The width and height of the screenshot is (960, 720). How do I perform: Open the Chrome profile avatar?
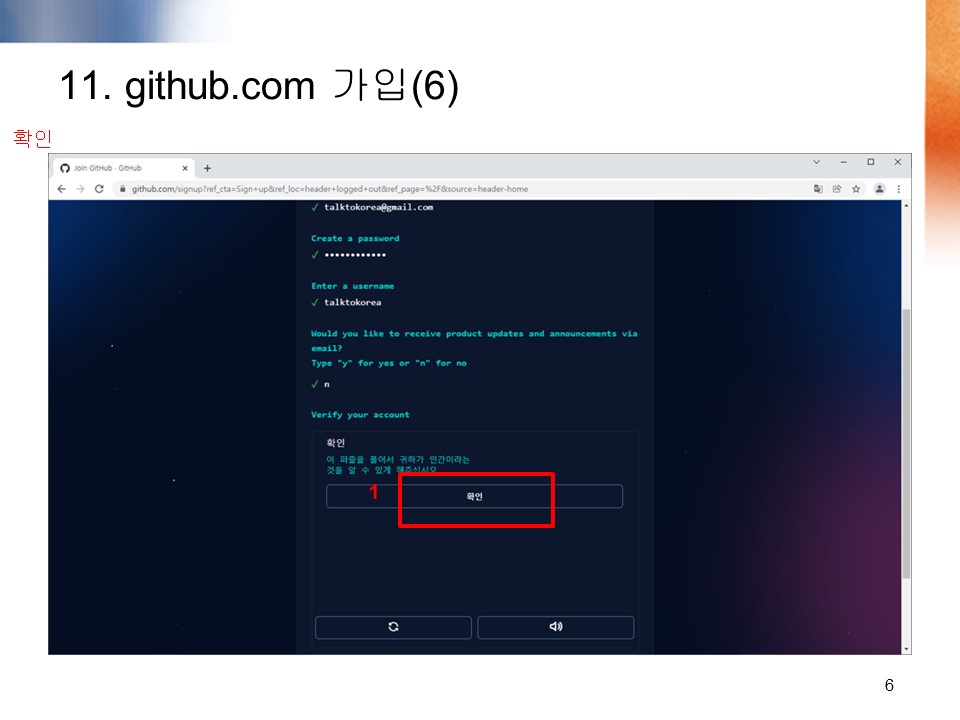click(x=879, y=189)
